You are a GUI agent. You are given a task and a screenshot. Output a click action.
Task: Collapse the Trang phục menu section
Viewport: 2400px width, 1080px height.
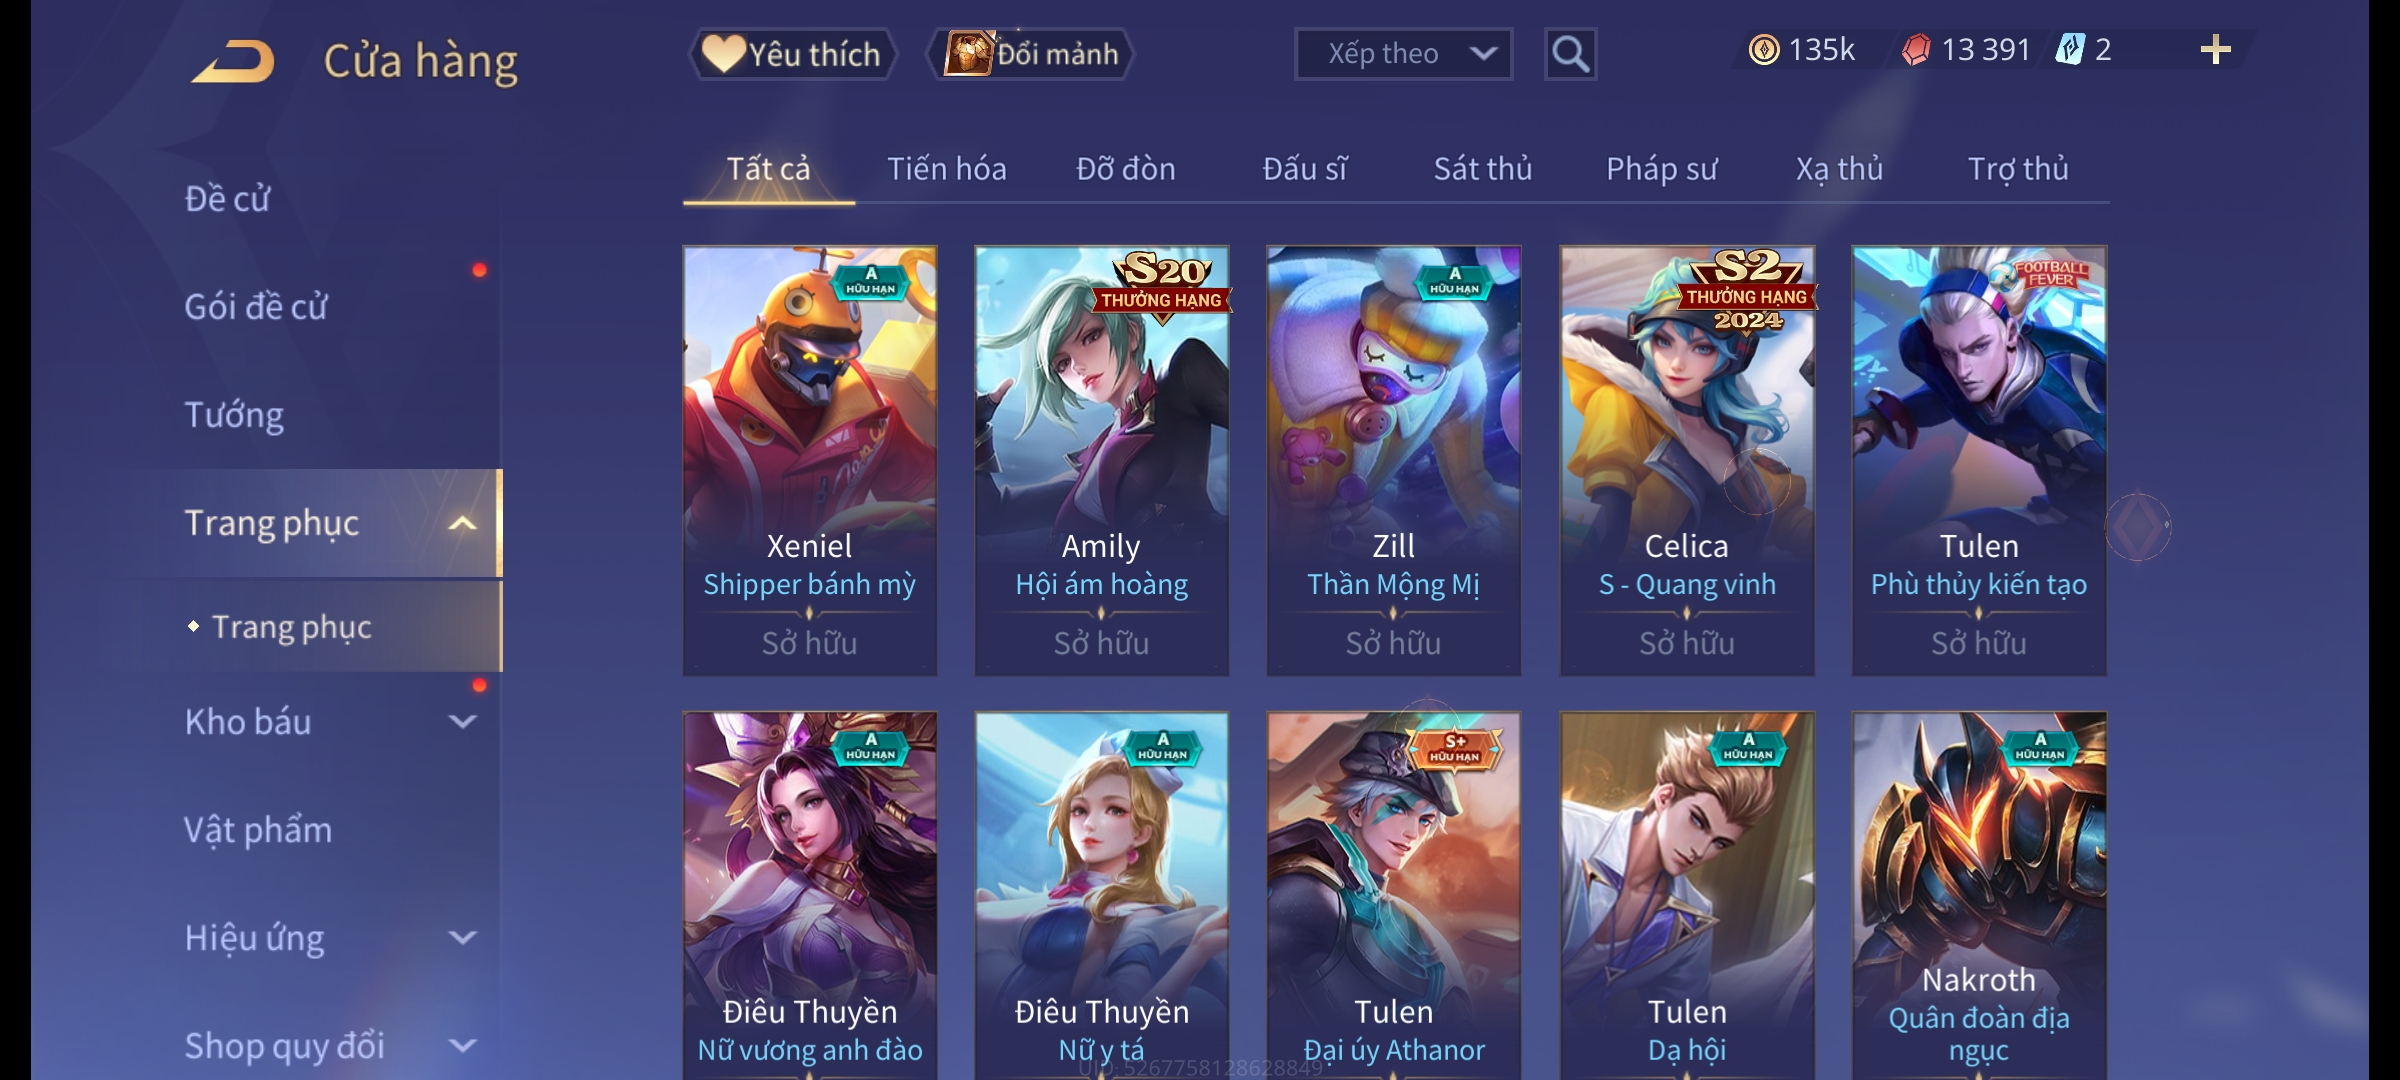click(462, 523)
